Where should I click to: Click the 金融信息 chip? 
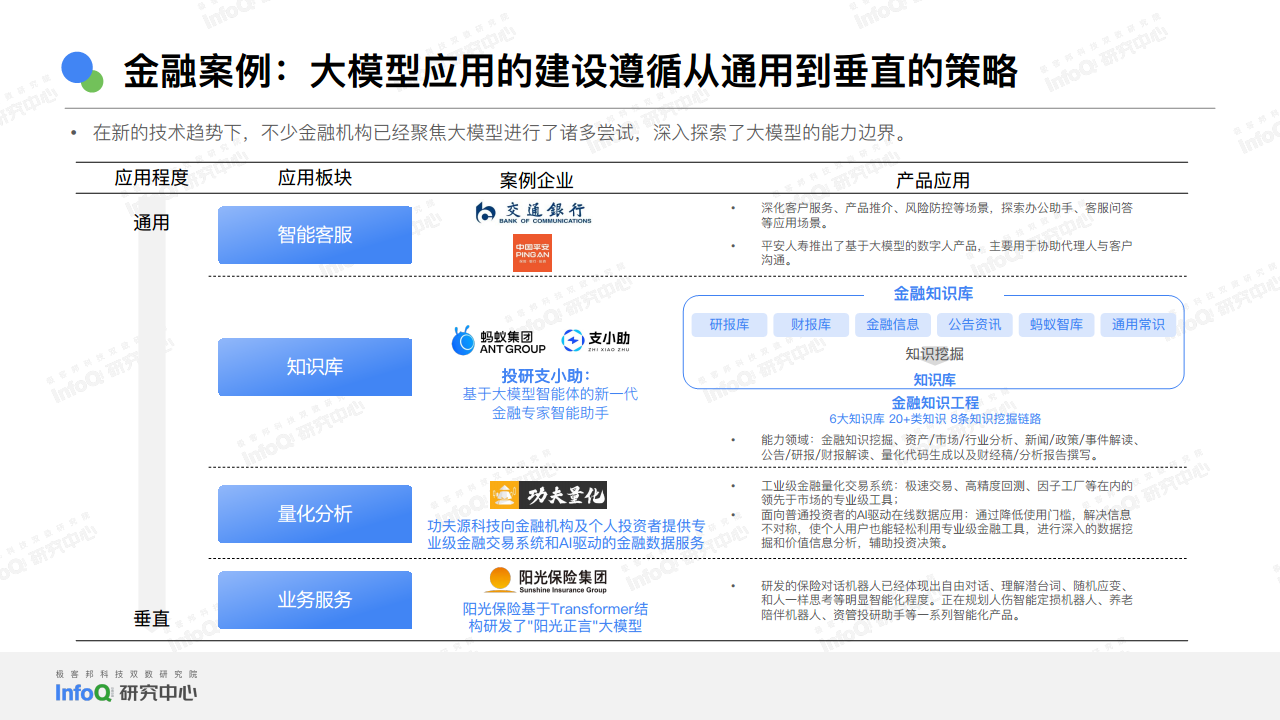click(892, 325)
